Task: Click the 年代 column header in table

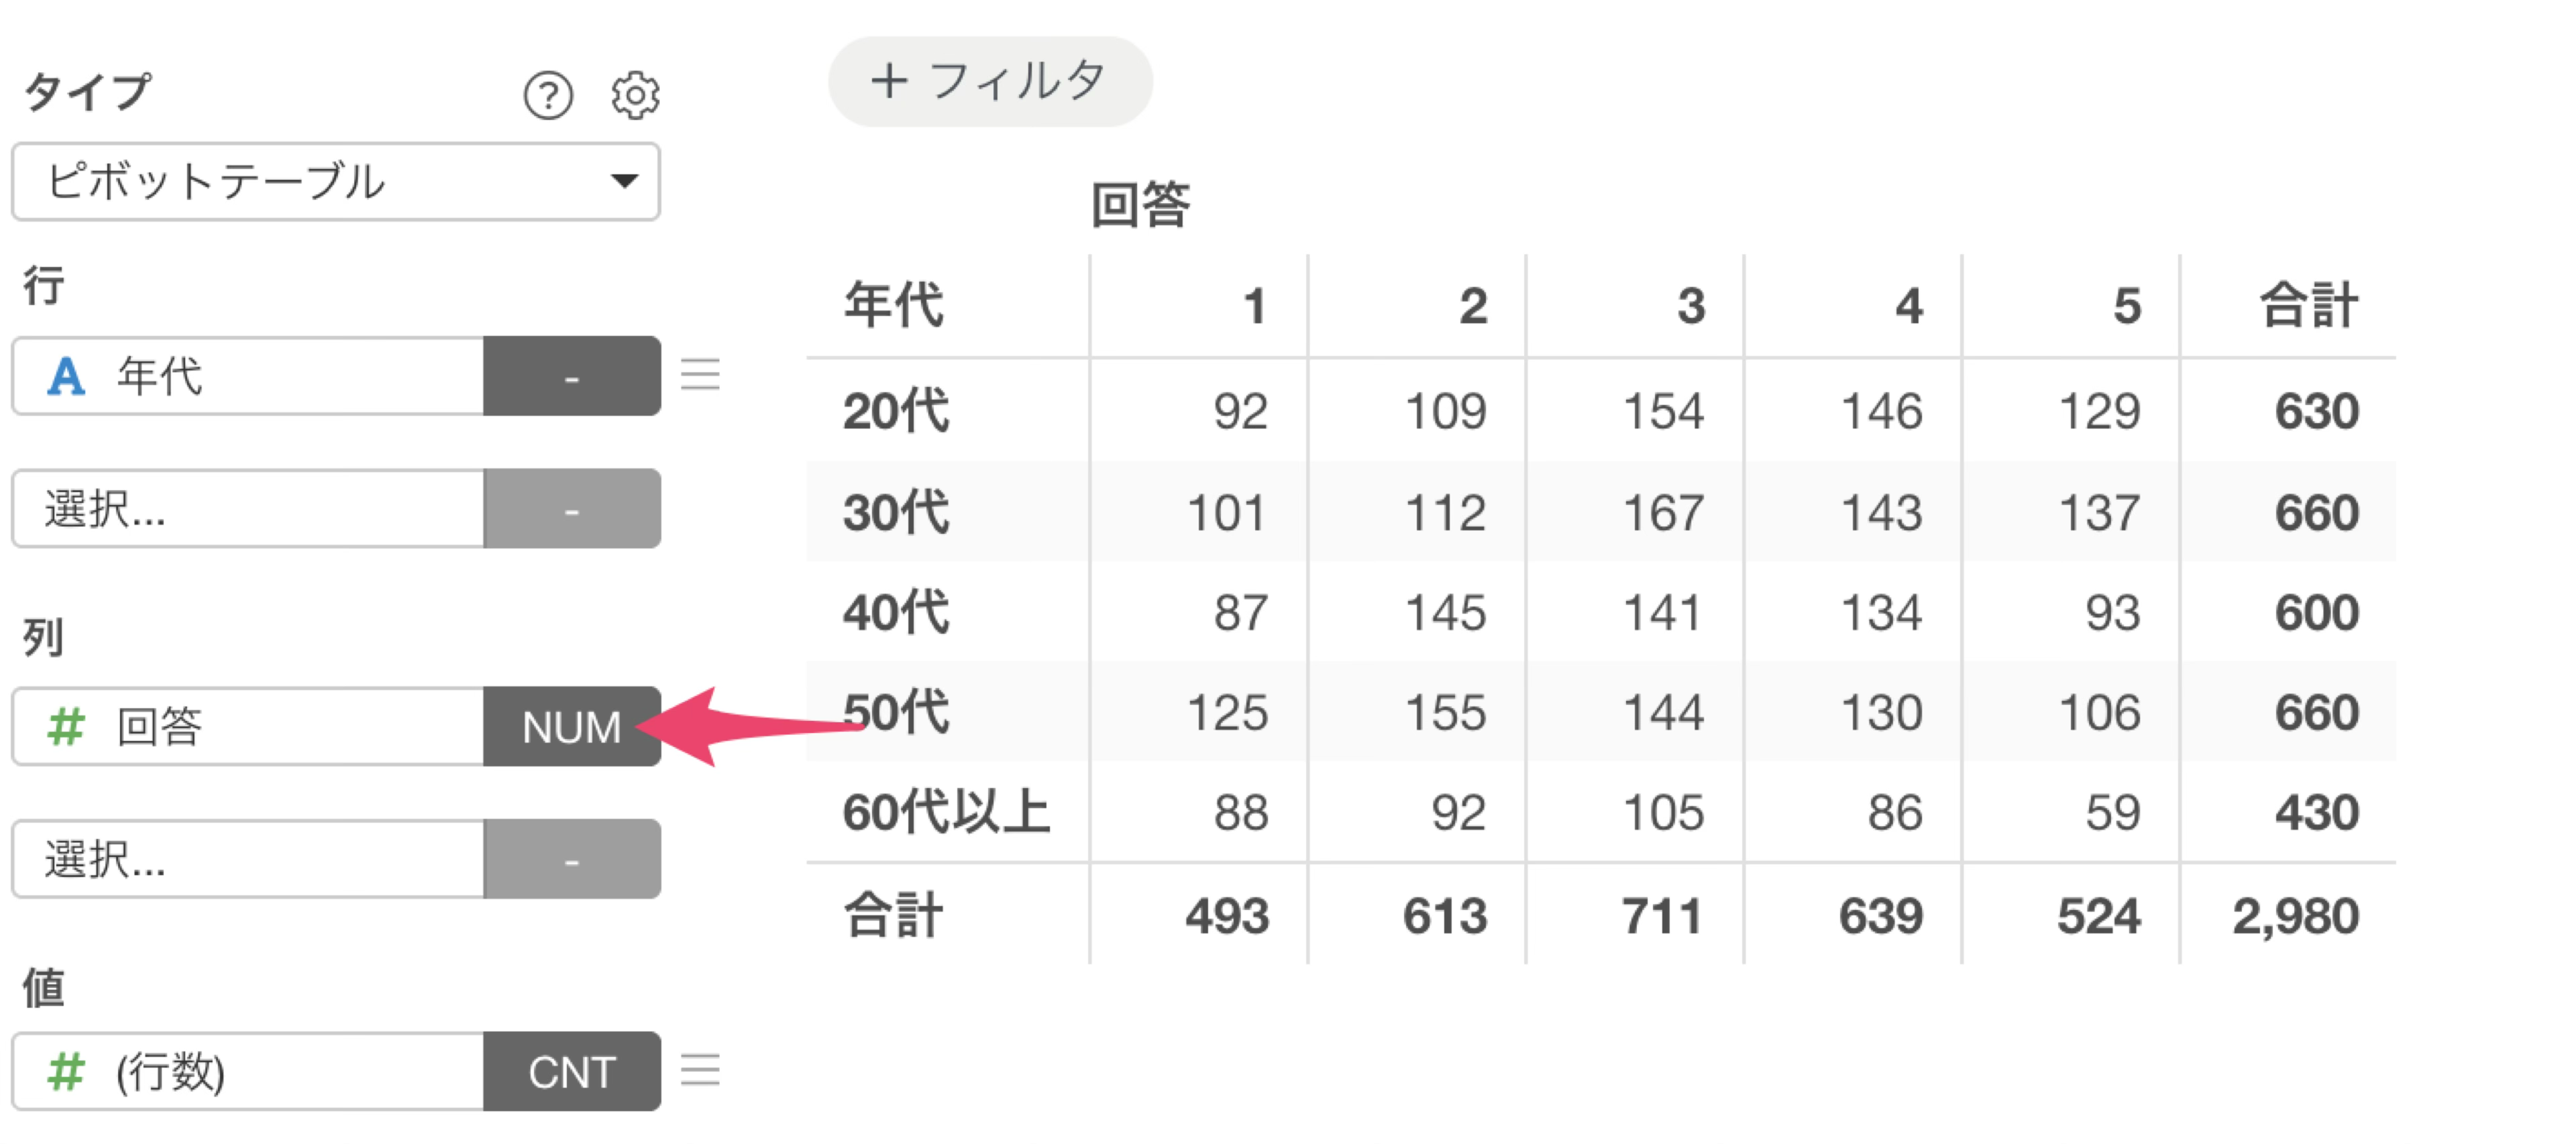Action: [x=893, y=306]
